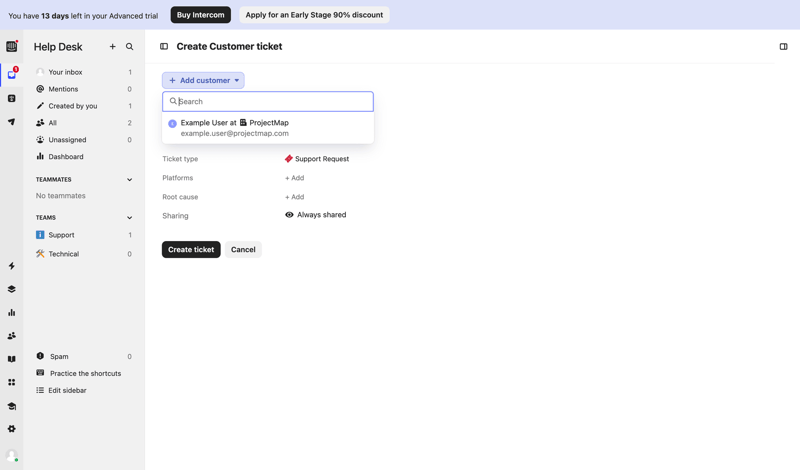Open Mentions in sidebar
This screenshot has height=470, width=800.
point(84,89)
